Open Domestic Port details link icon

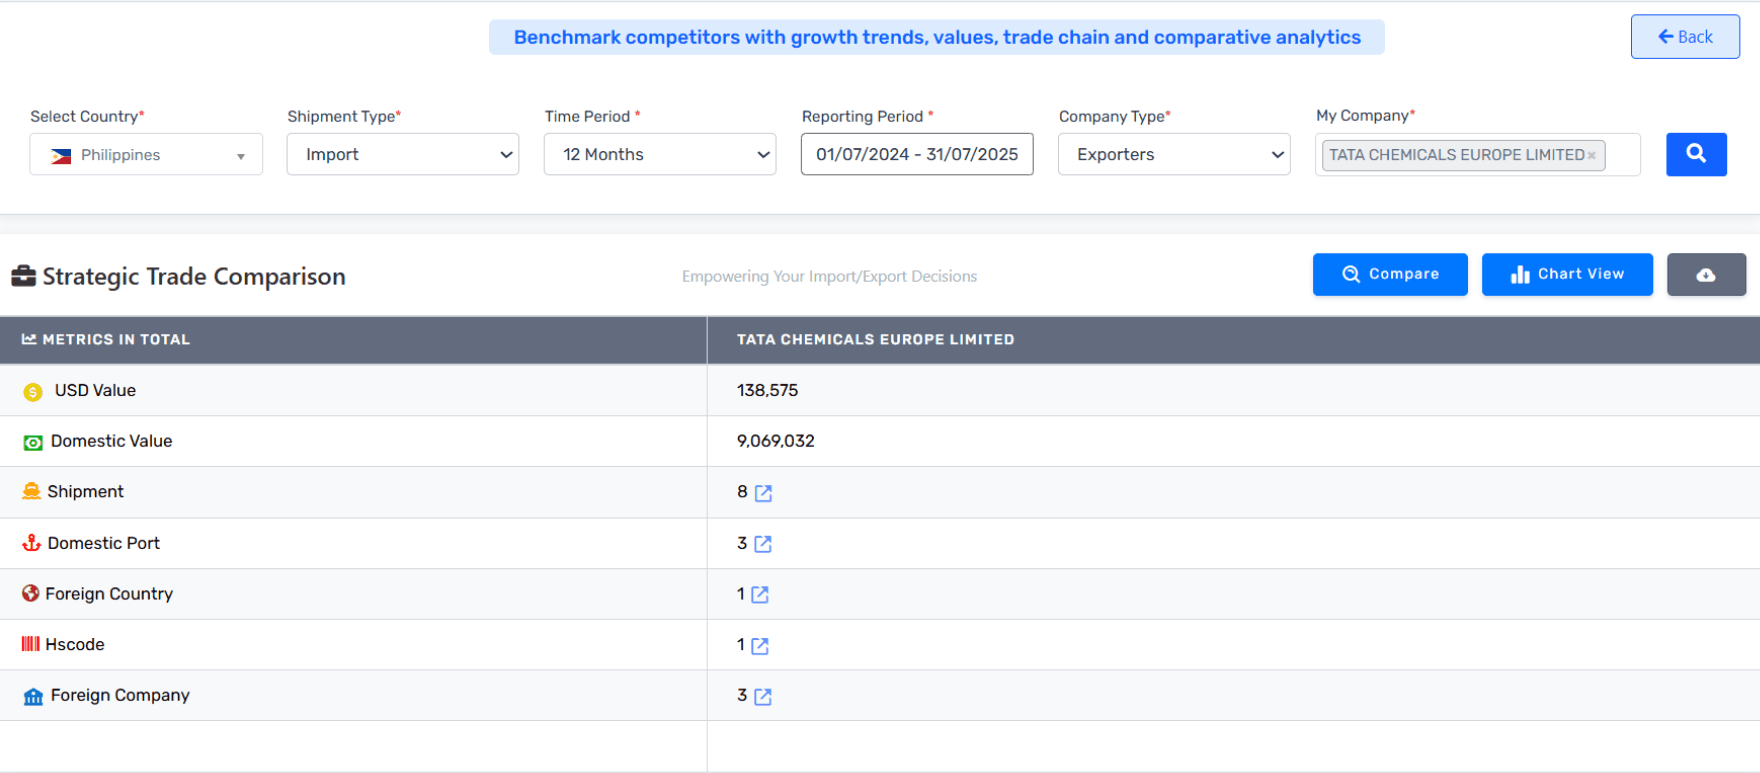tap(763, 544)
